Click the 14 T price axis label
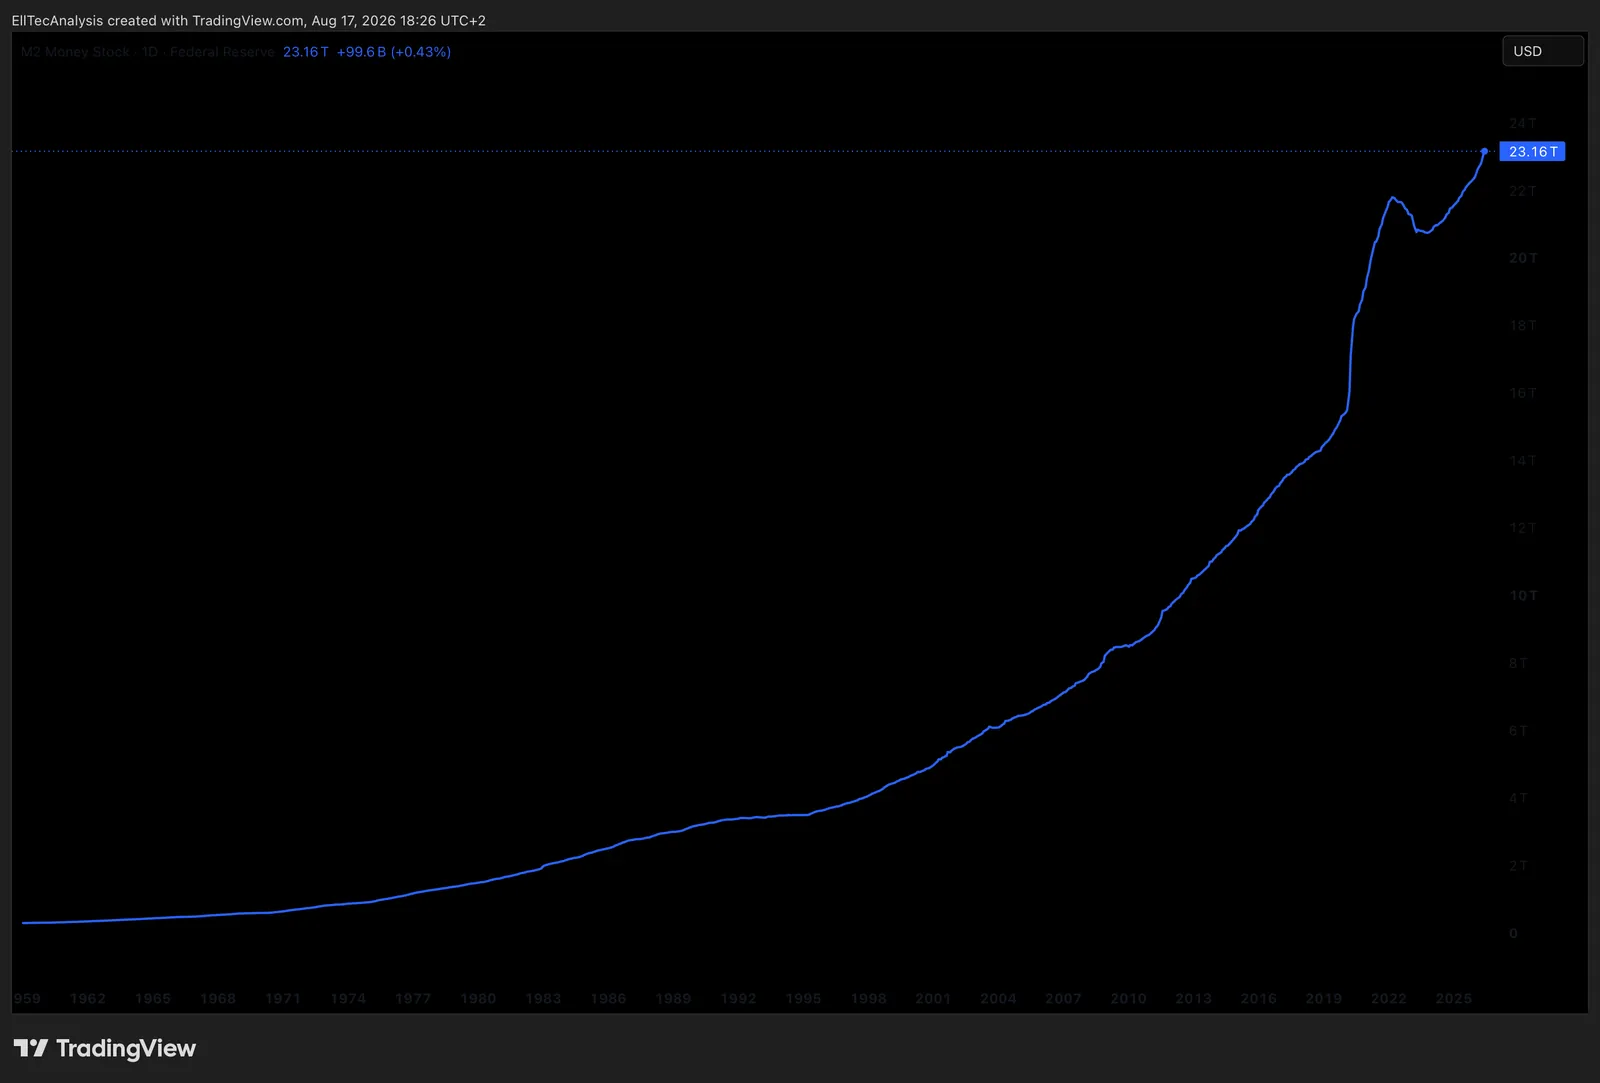 (1522, 460)
